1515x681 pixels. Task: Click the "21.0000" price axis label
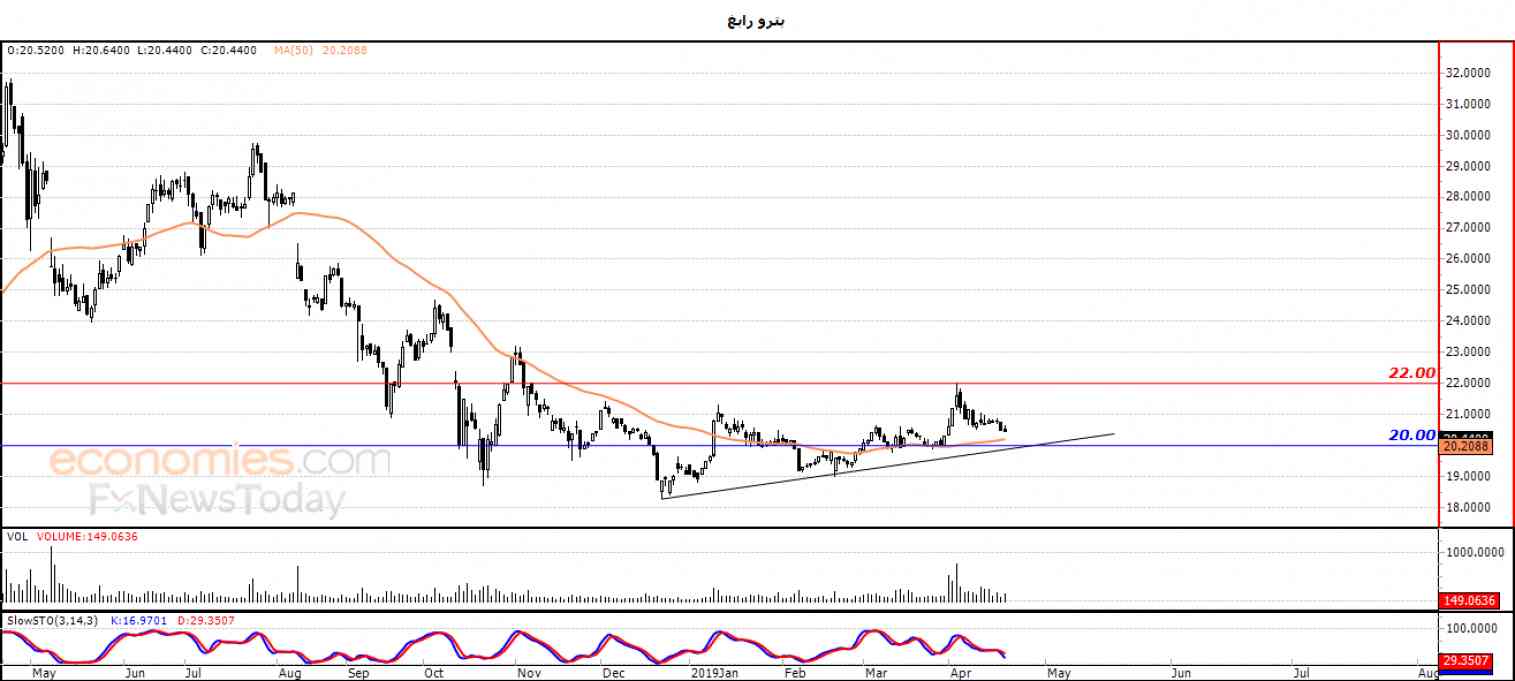point(1468,414)
